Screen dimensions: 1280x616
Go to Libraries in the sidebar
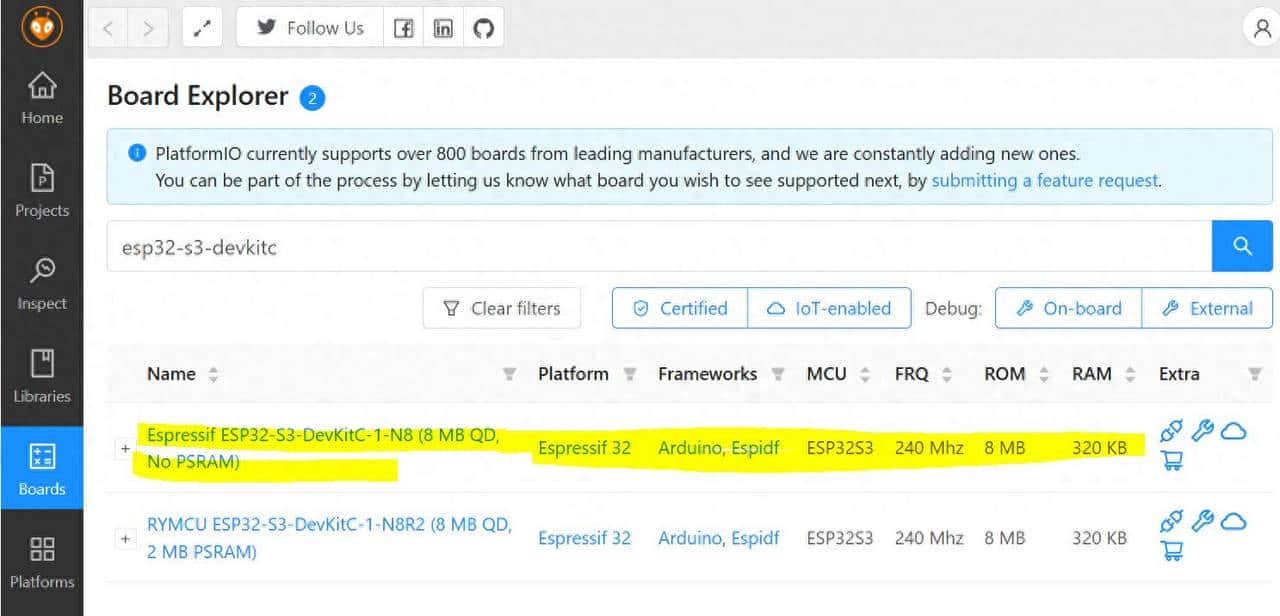click(42, 376)
